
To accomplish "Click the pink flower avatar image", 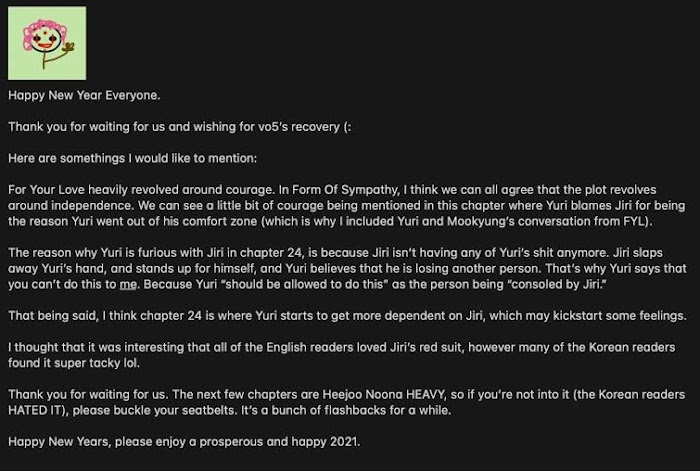I will pyautogui.click(x=46, y=43).
